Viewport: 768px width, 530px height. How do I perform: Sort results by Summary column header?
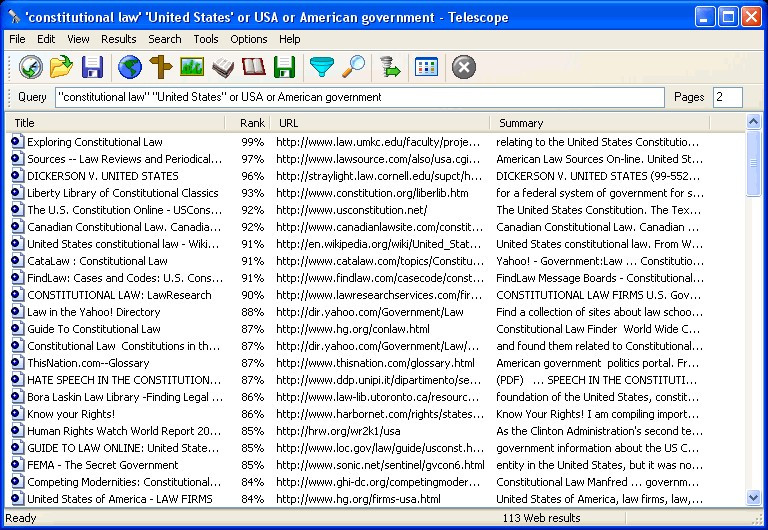(600, 123)
